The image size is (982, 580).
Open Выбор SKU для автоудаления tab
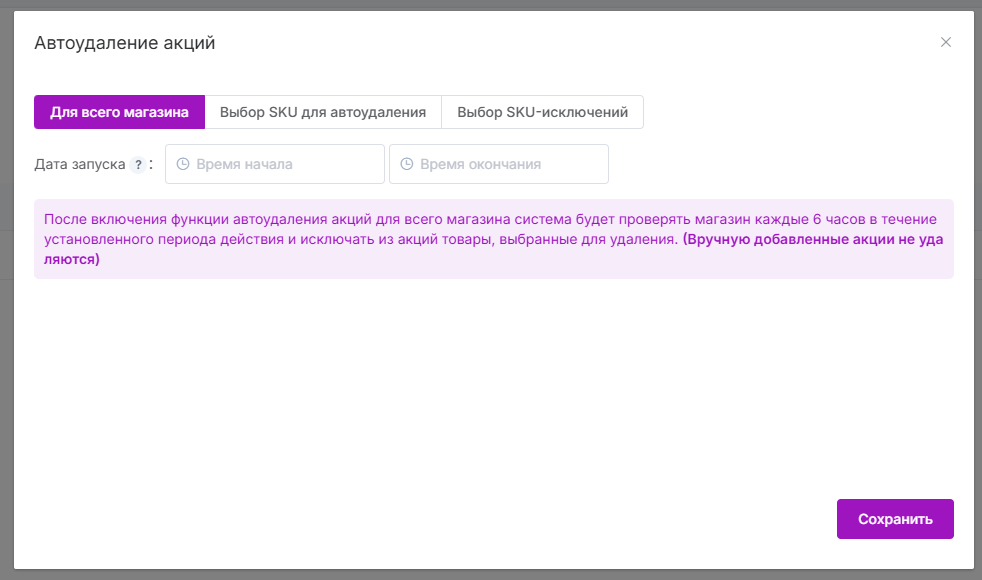[323, 112]
